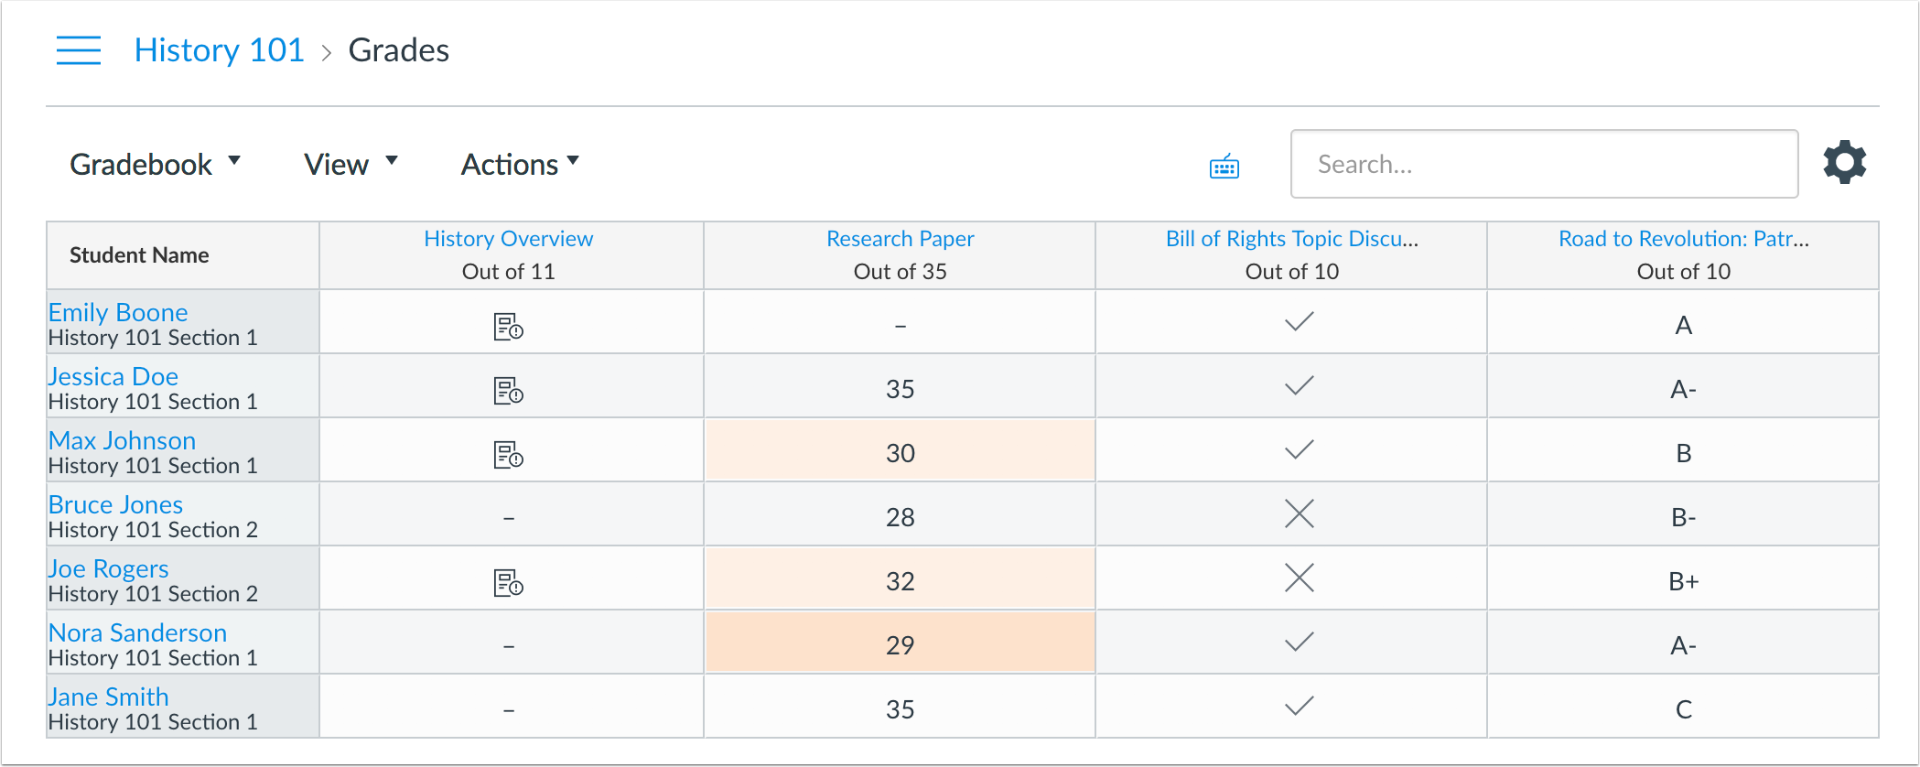Open Jane Smith's student profile link
Image resolution: width=1920 pixels, height=767 pixels.
click(109, 696)
